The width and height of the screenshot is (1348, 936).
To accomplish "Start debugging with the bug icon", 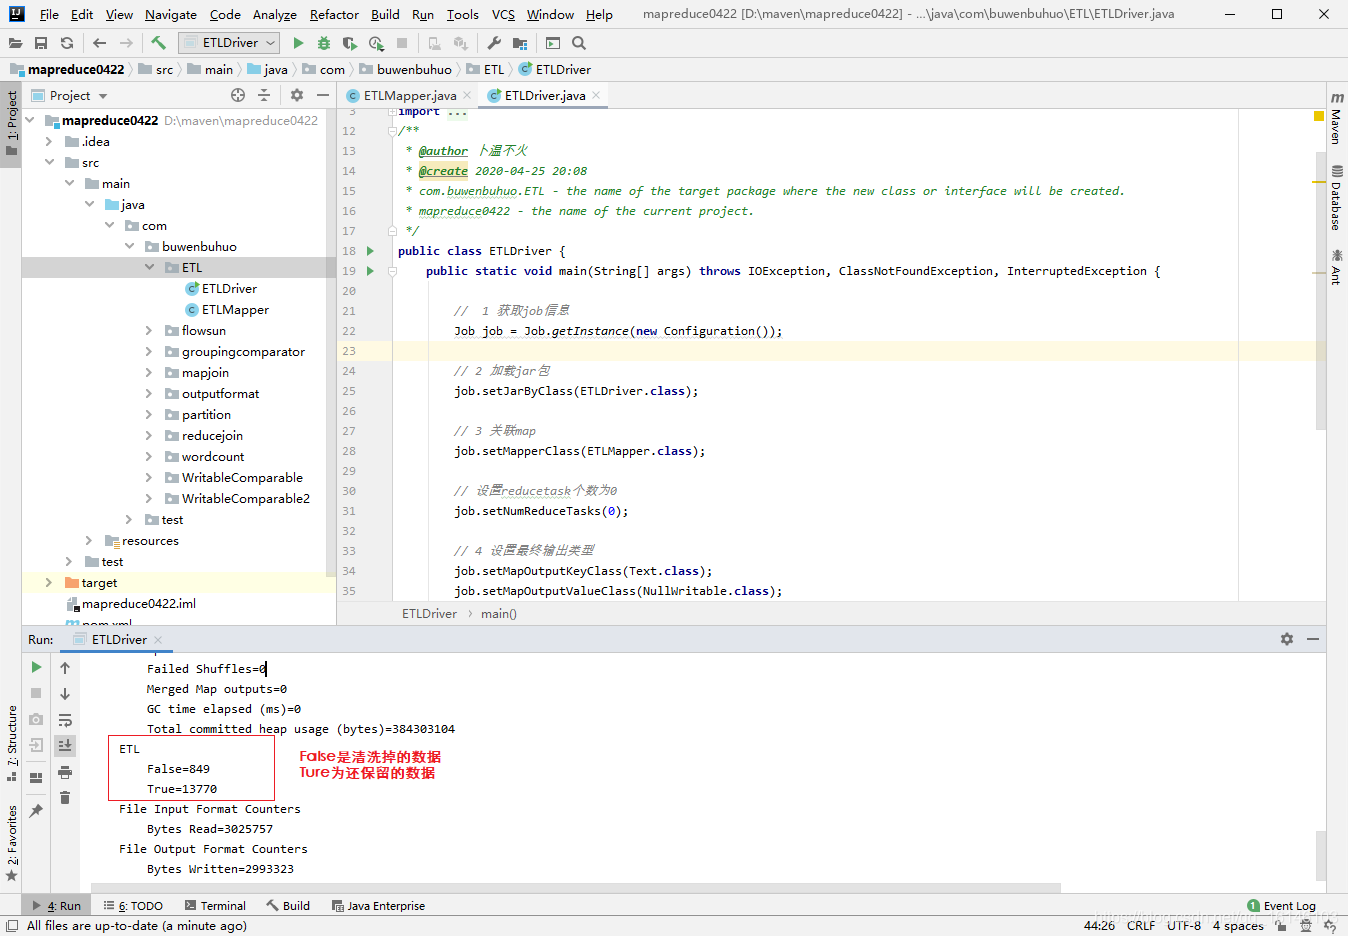I will [x=324, y=43].
